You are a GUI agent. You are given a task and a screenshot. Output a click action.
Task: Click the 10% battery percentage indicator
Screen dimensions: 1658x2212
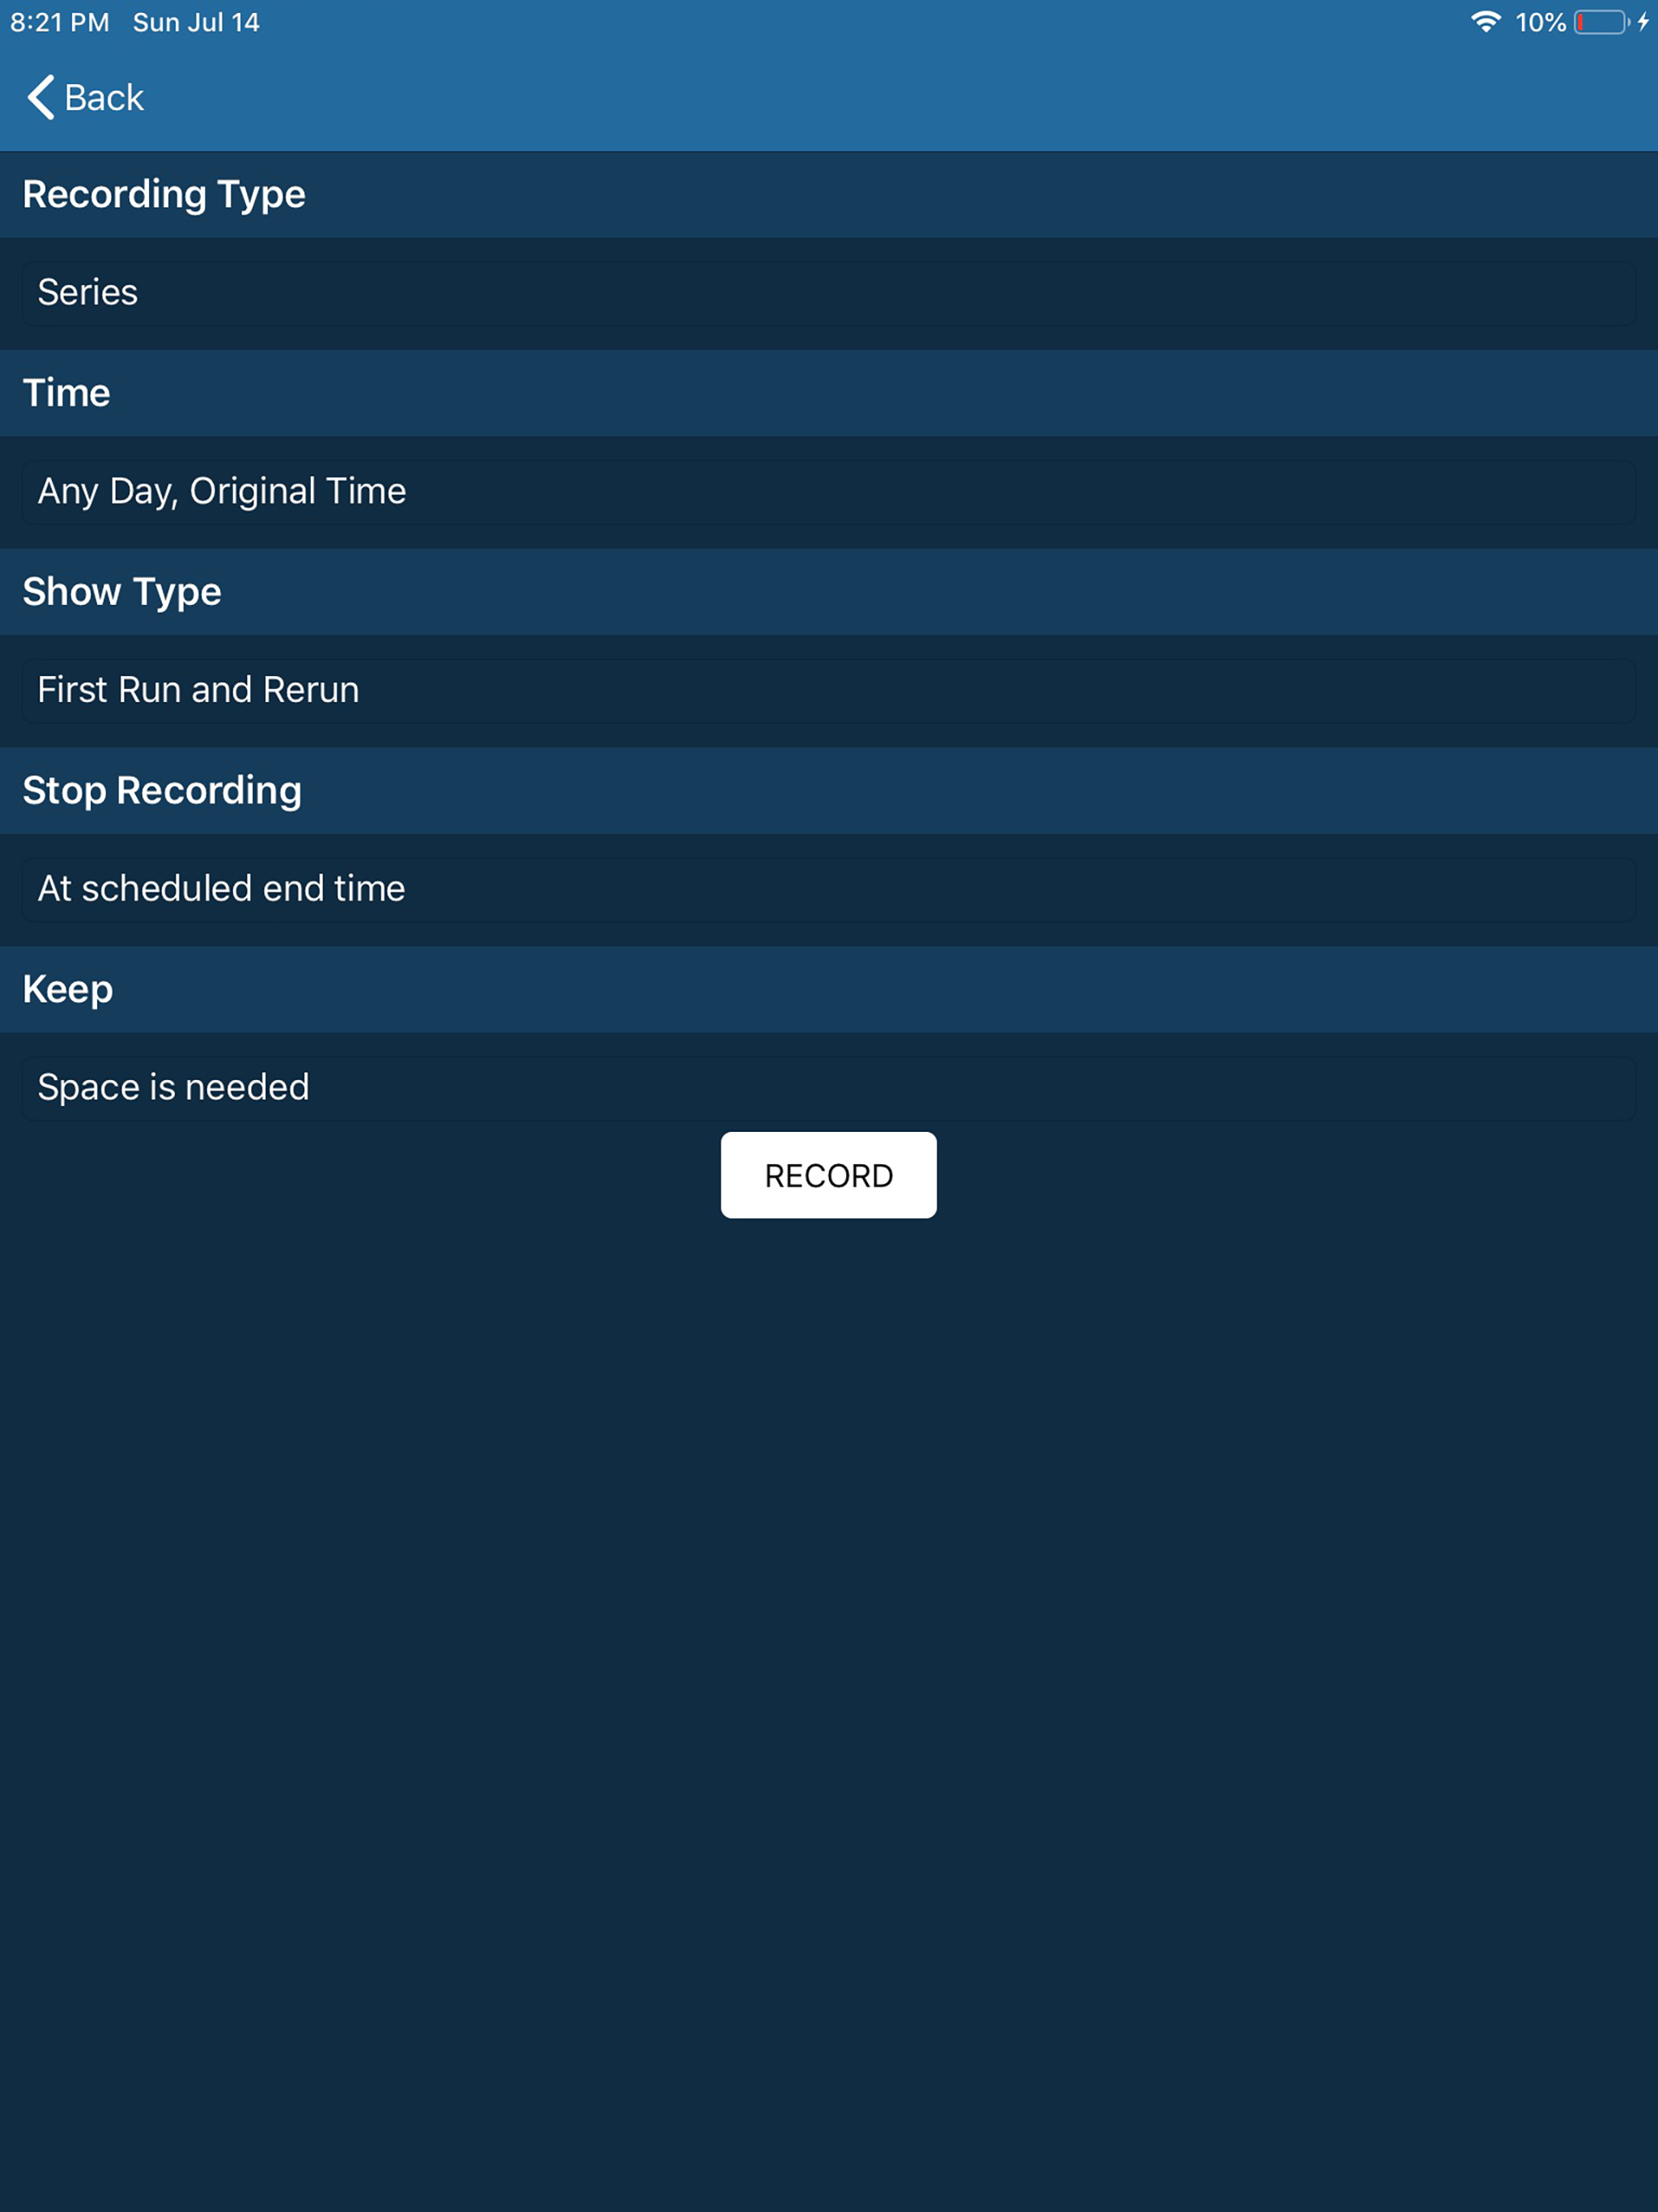point(1540,22)
